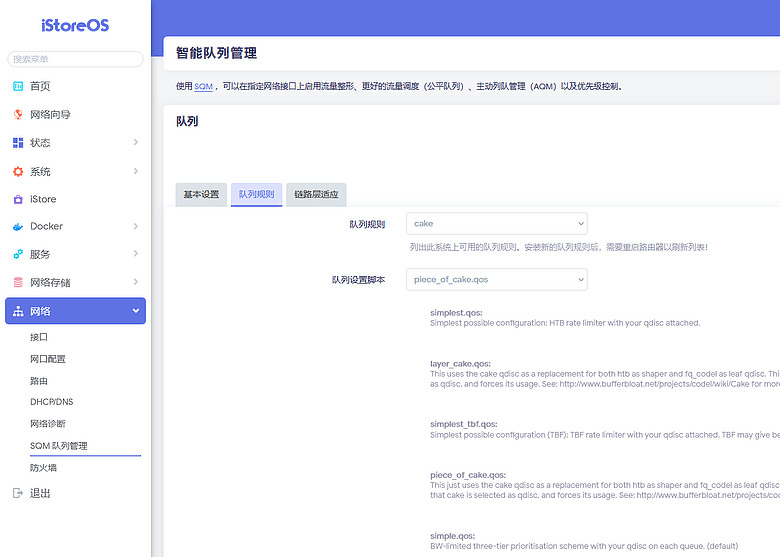780x557 pixels.
Task: Switch to the 基本设置 tab
Action: 201,194
